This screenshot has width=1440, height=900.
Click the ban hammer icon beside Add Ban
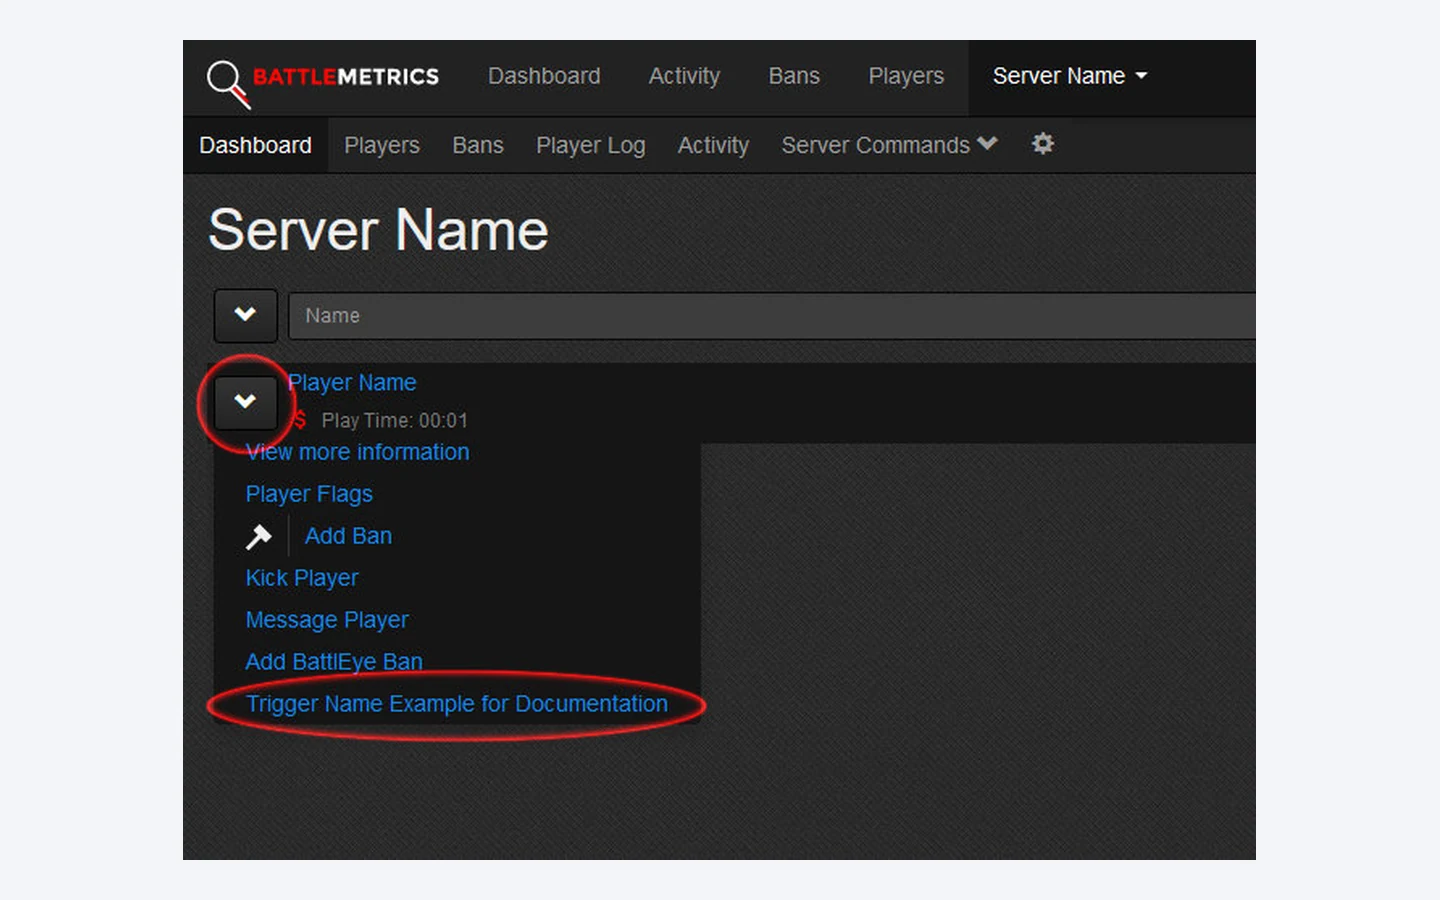pyautogui.click(x=259, y=537)
